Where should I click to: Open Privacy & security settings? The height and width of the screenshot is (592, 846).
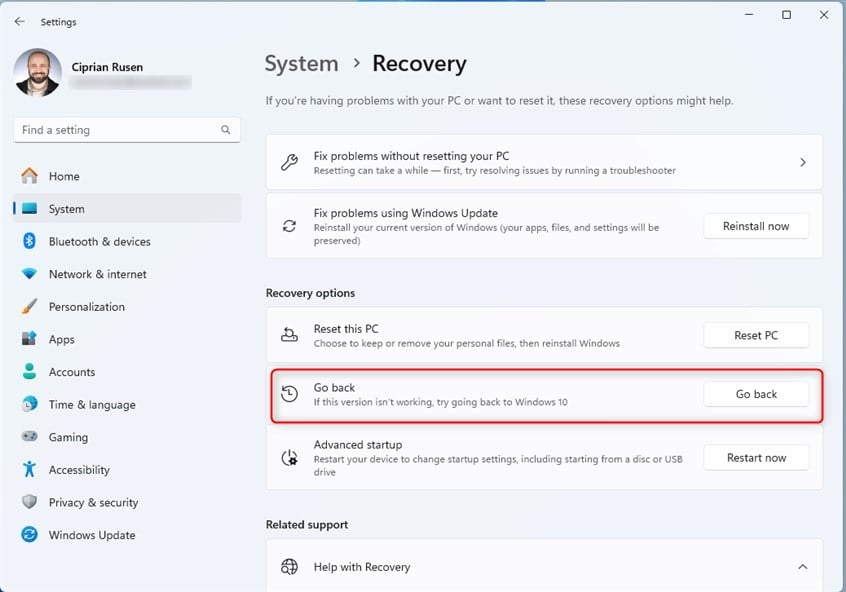click(x=127, y=502)
